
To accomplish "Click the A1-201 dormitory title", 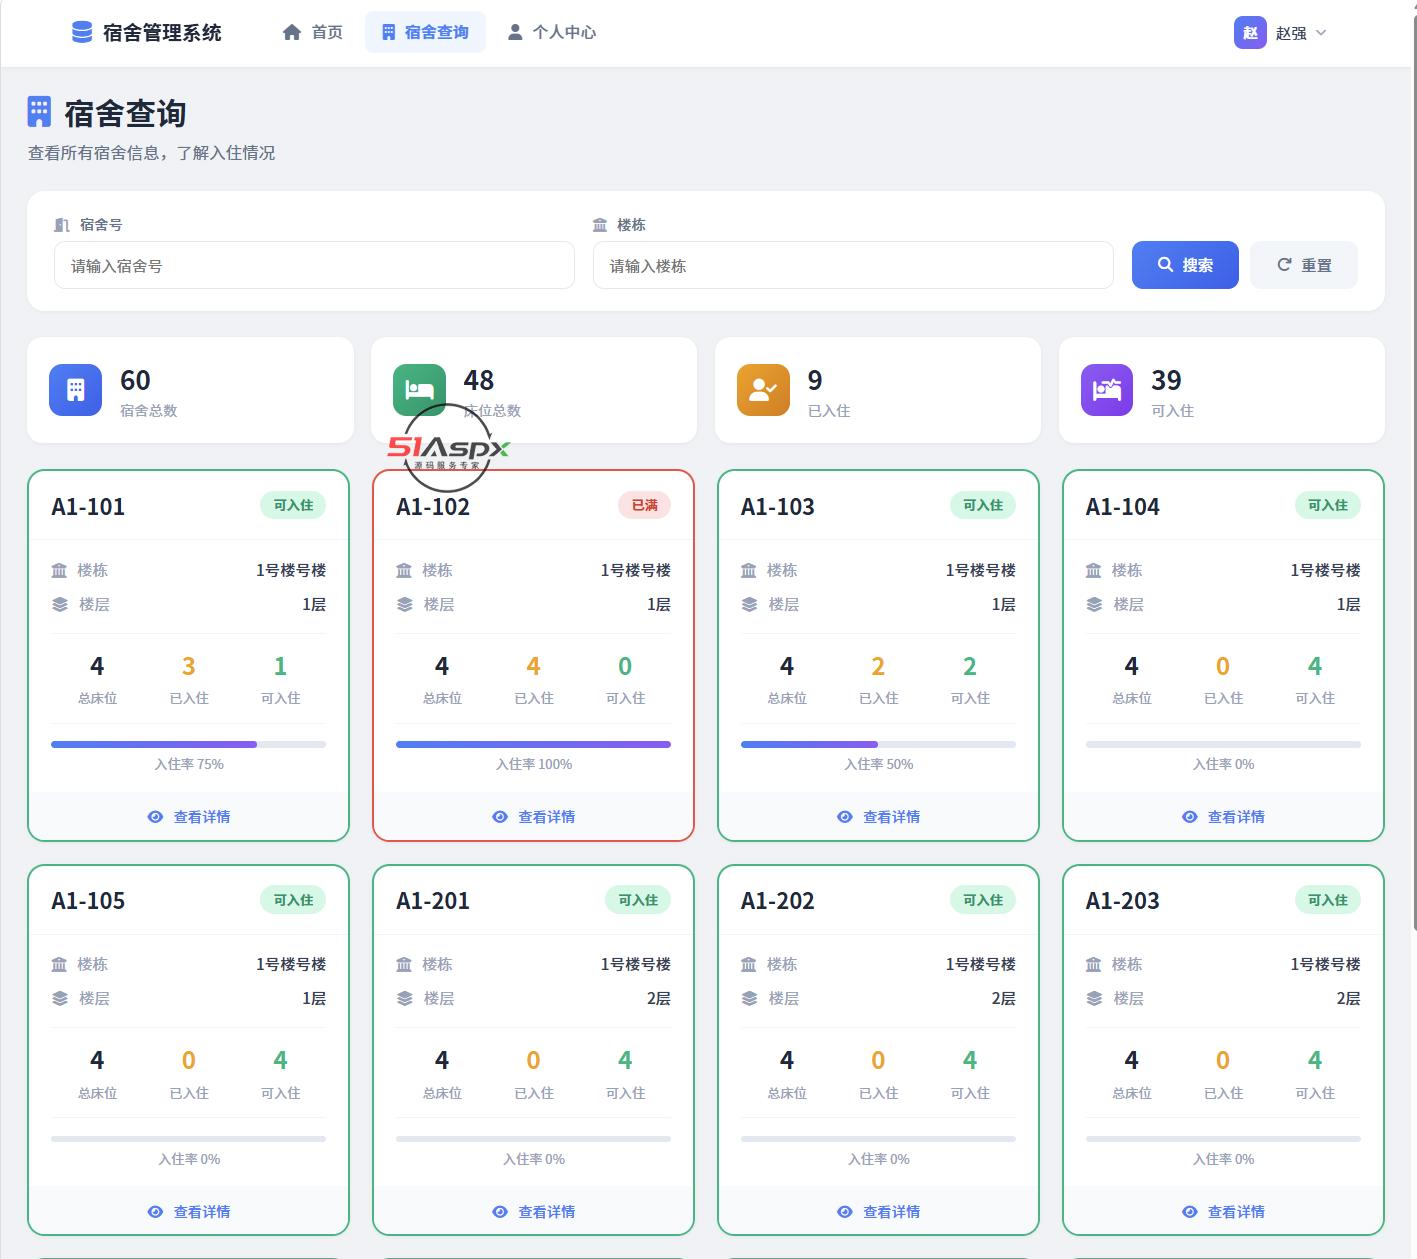I will pyautogui.click(x=433, y=901).
